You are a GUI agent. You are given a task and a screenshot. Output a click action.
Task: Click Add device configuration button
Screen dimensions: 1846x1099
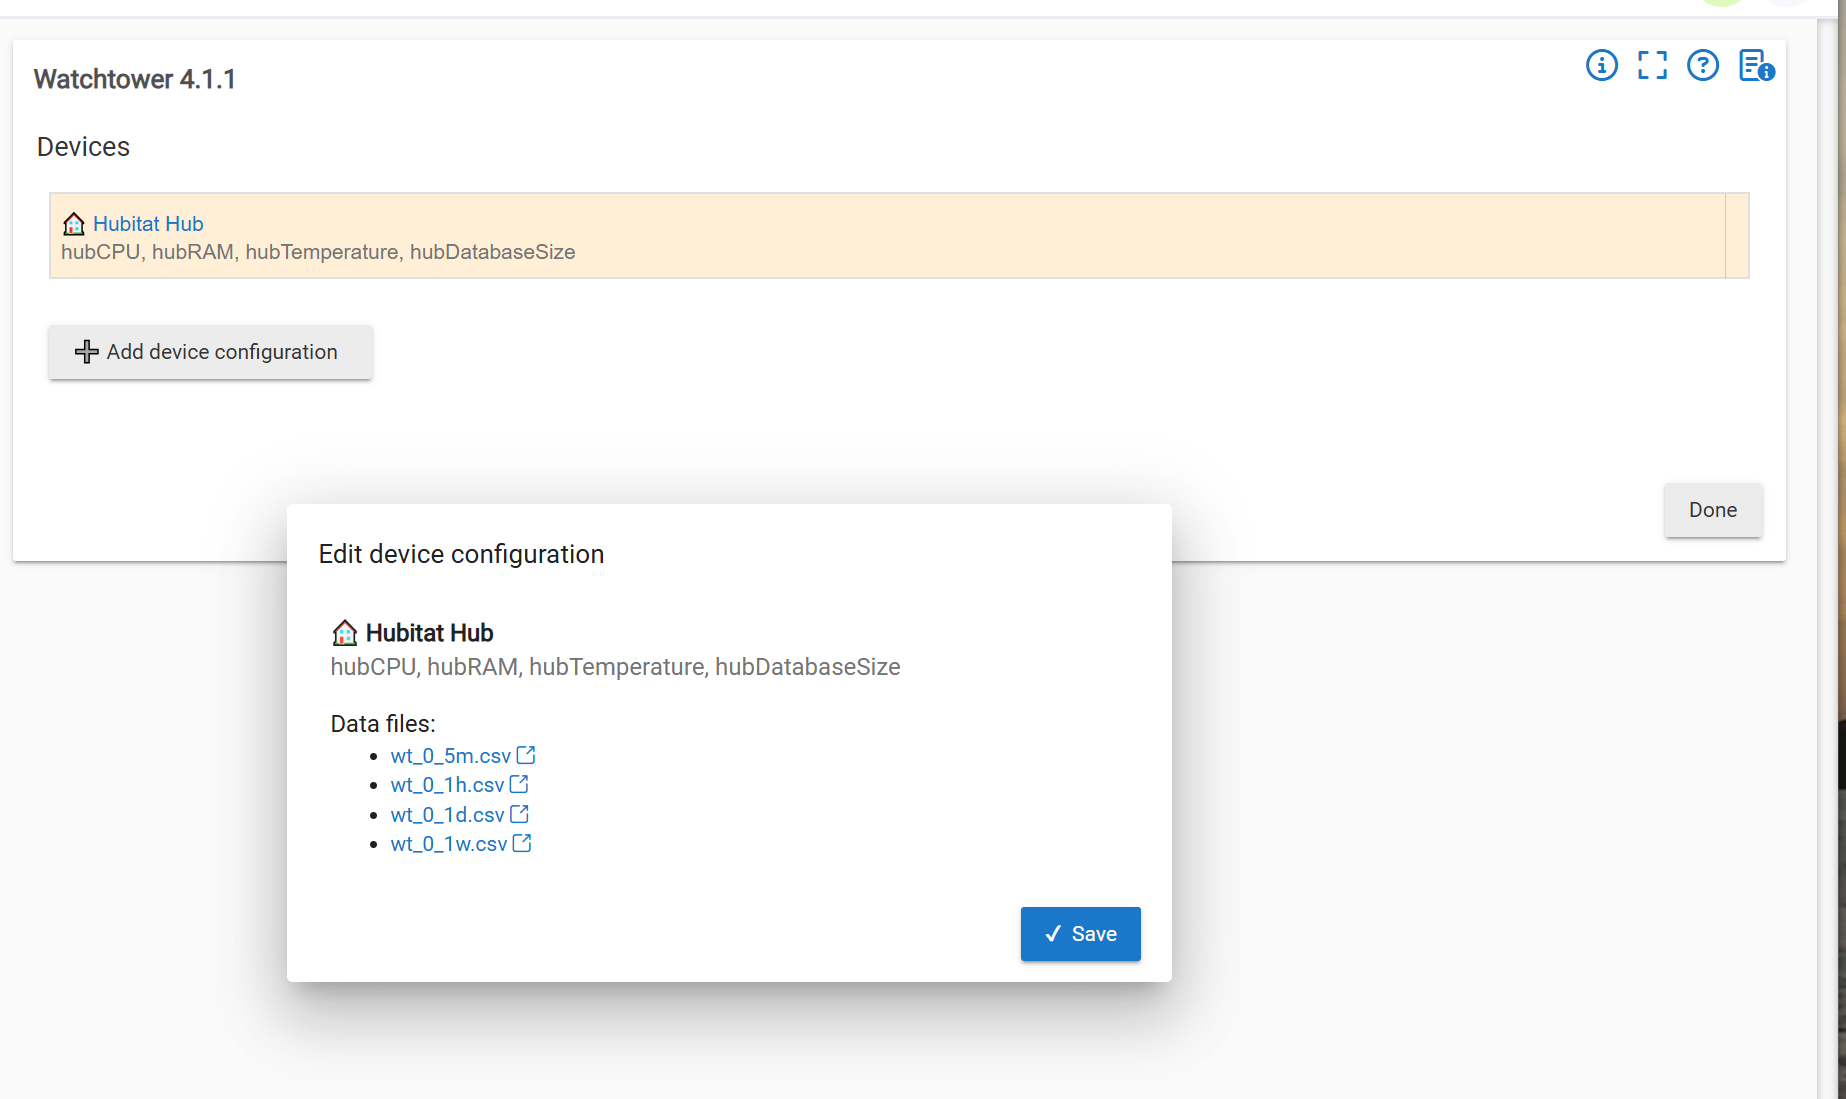(210, 352)
